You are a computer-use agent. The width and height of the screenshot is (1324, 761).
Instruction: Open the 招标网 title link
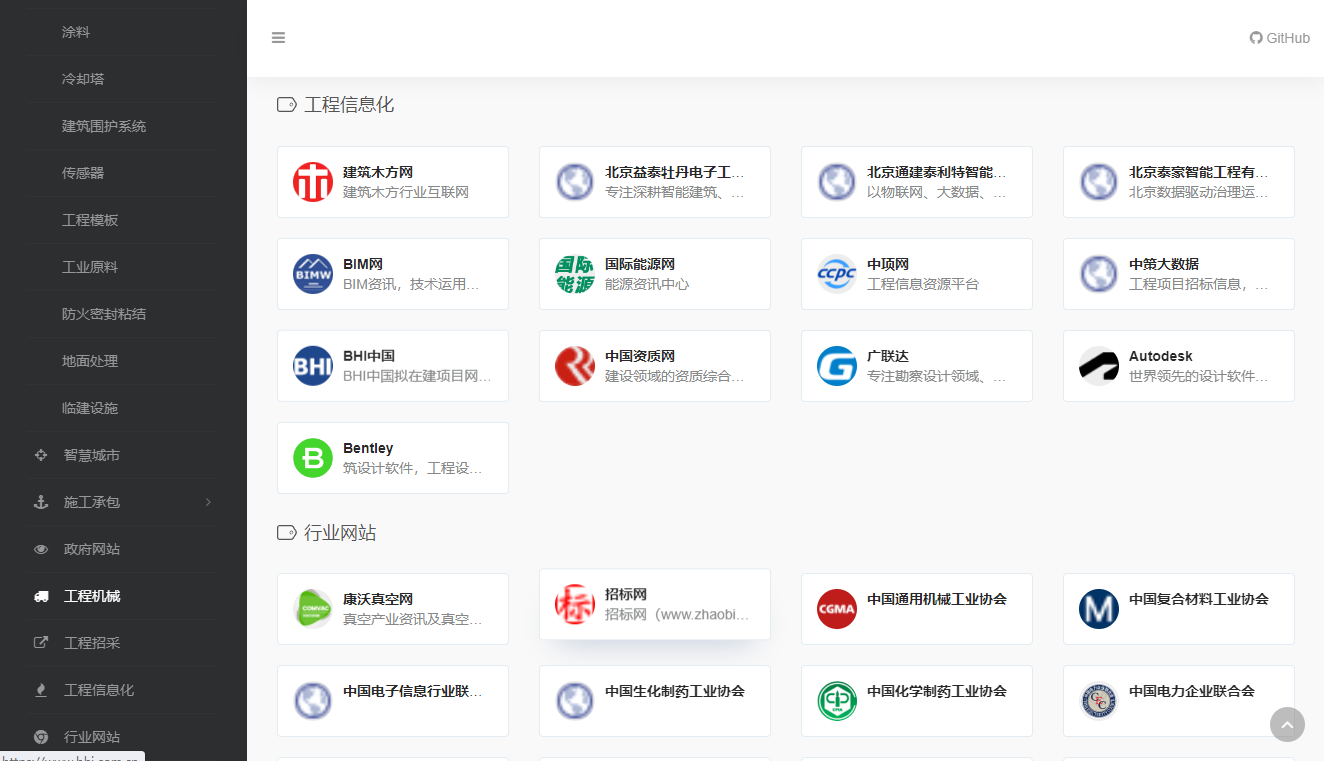(626, 594)
